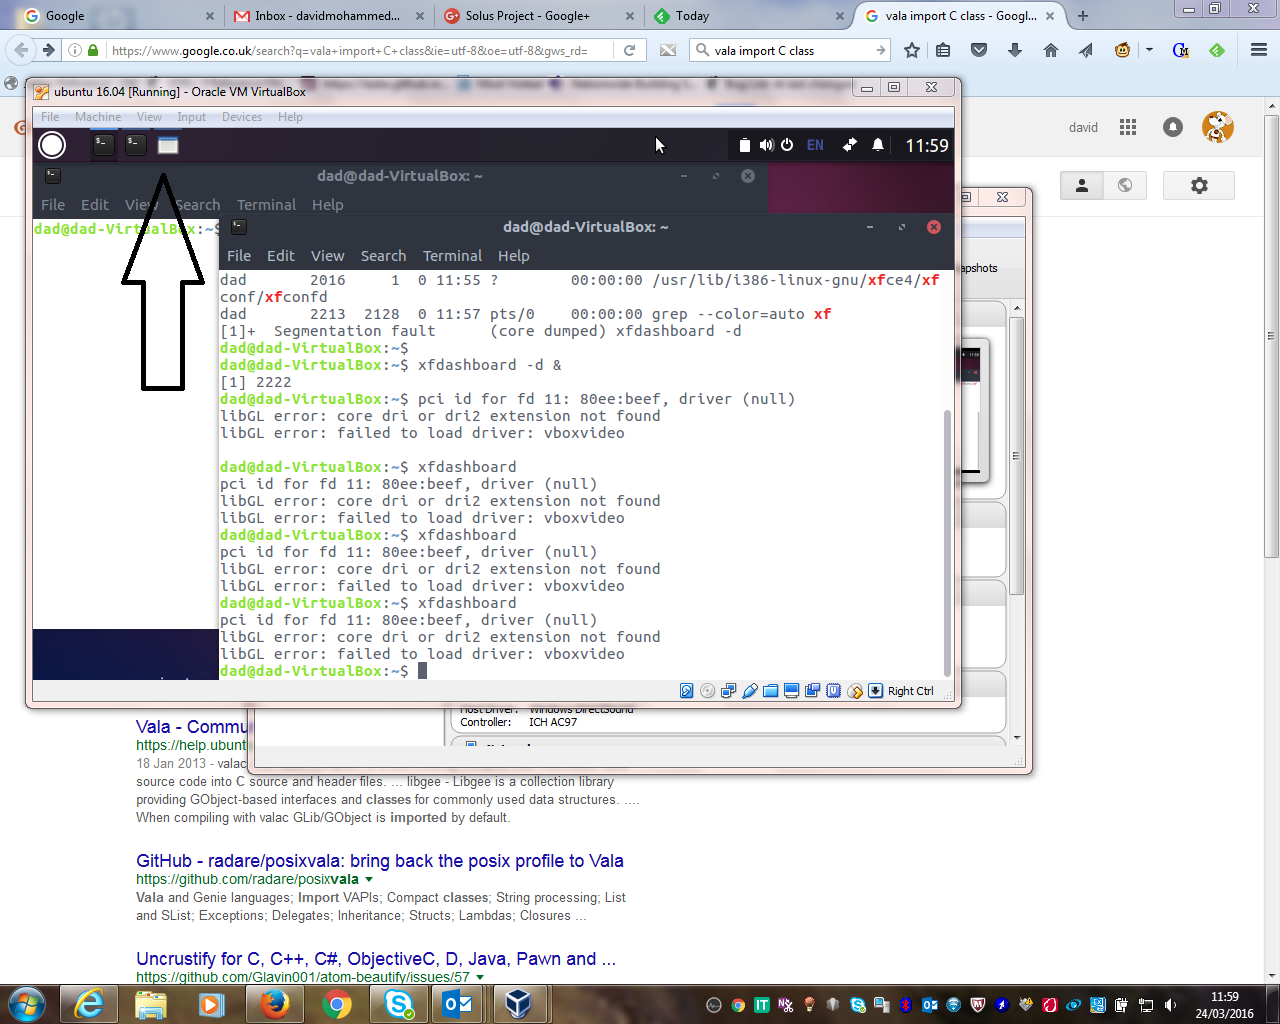Click Firefox search box with vala query
The width and height of the screenshot is (1280, 1024).
coord(792,50)
